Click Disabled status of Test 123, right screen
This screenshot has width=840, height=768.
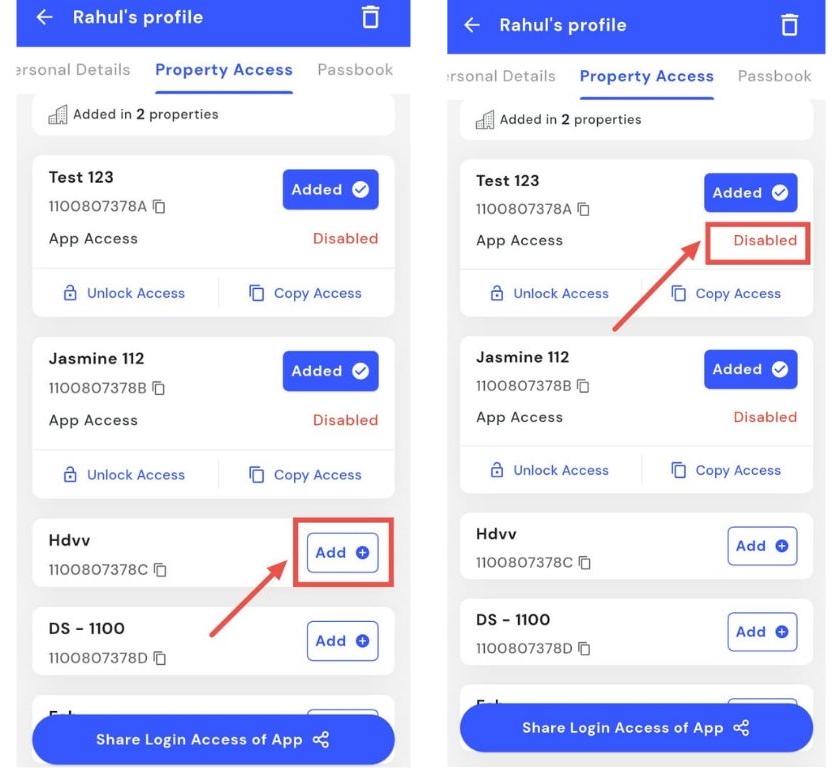point(765,240)
